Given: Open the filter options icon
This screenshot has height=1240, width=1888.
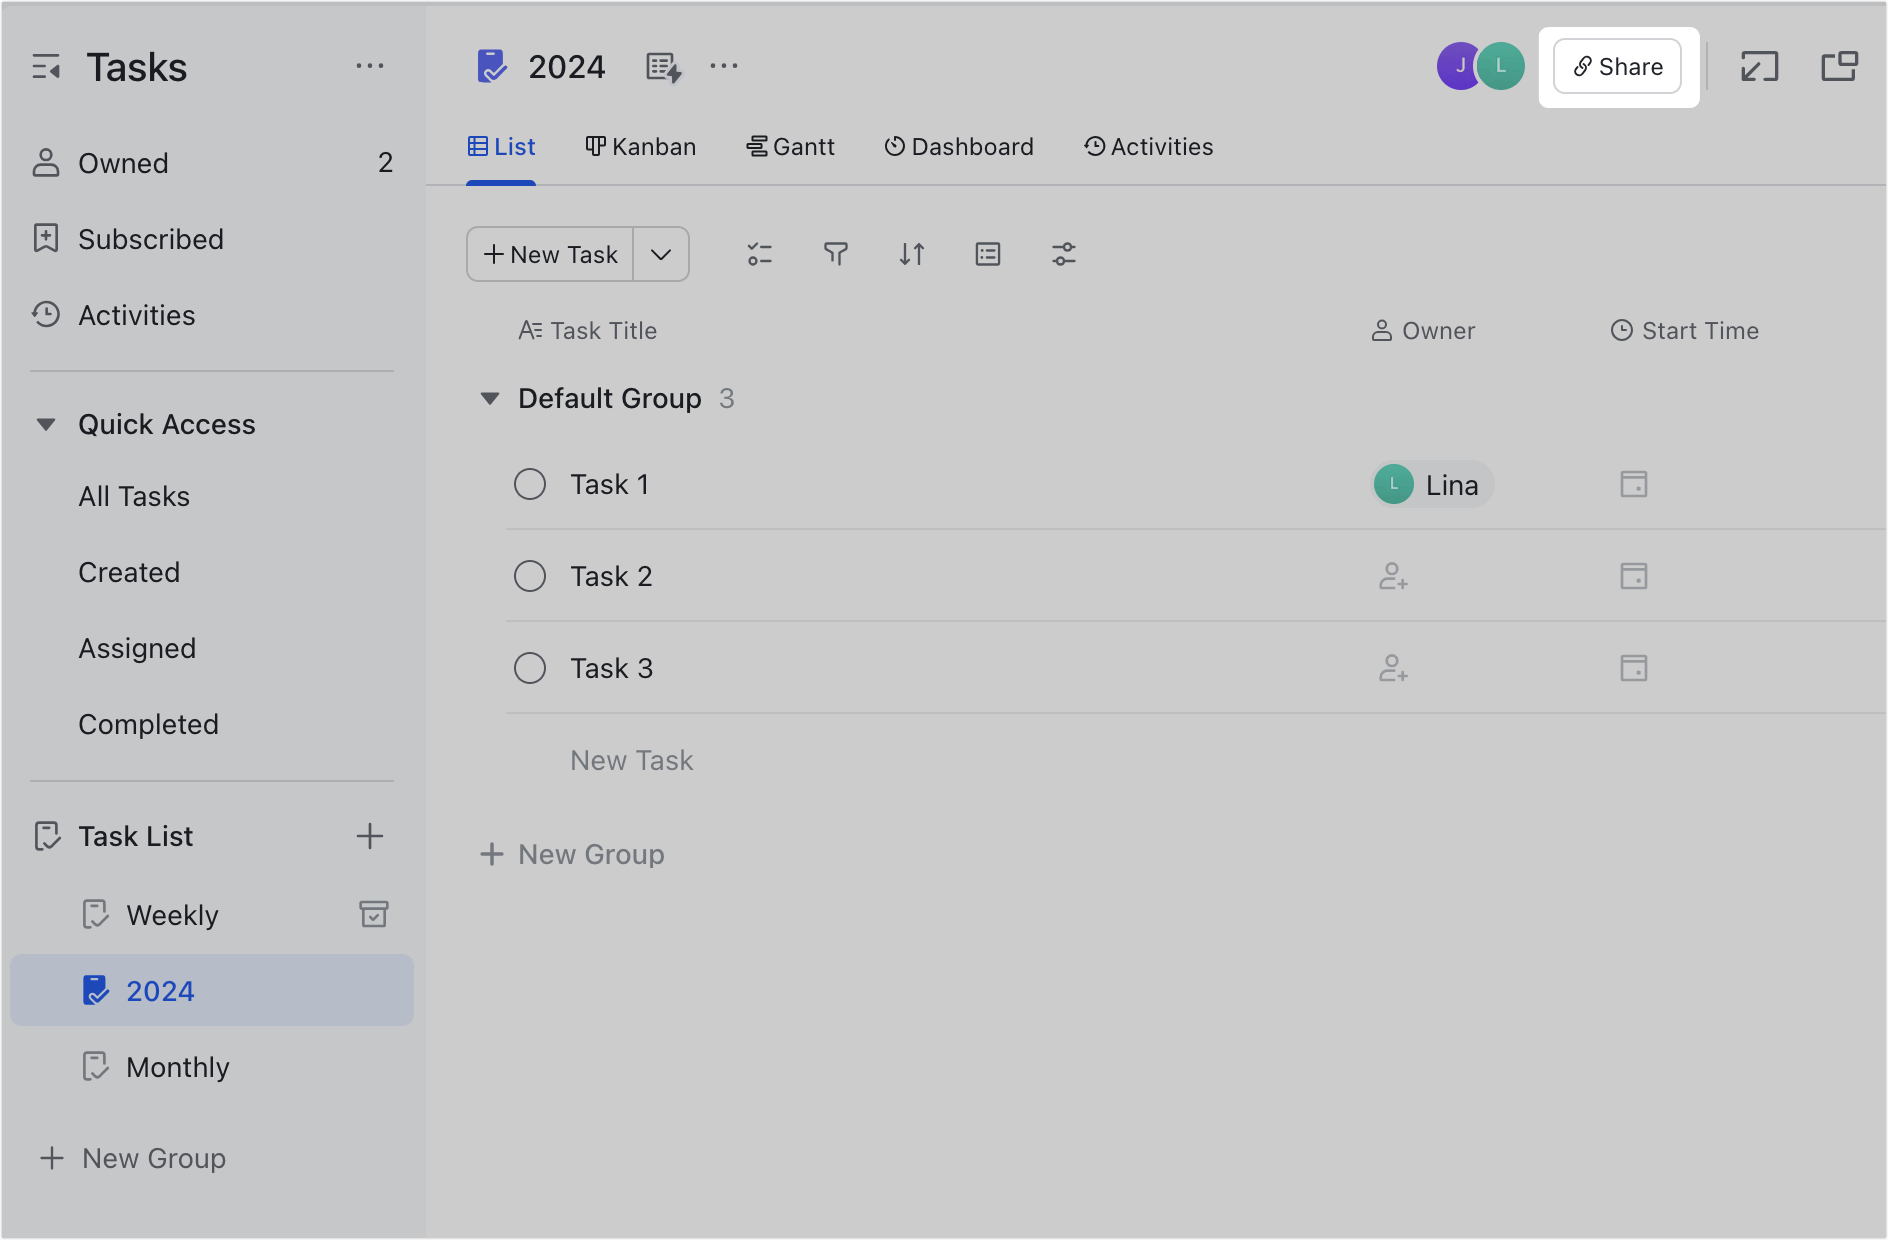Looking at the screenshot, I should click(x=836, y=254).
